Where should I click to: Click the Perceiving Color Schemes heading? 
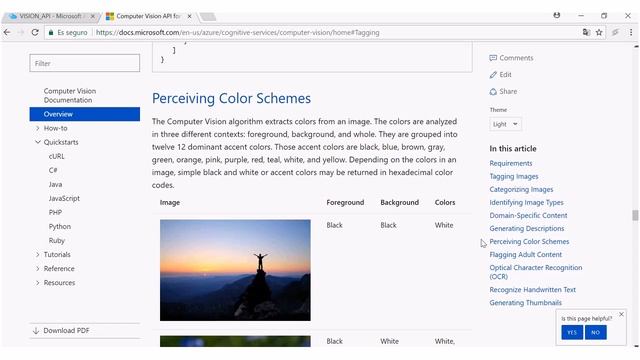coord(231,98)
